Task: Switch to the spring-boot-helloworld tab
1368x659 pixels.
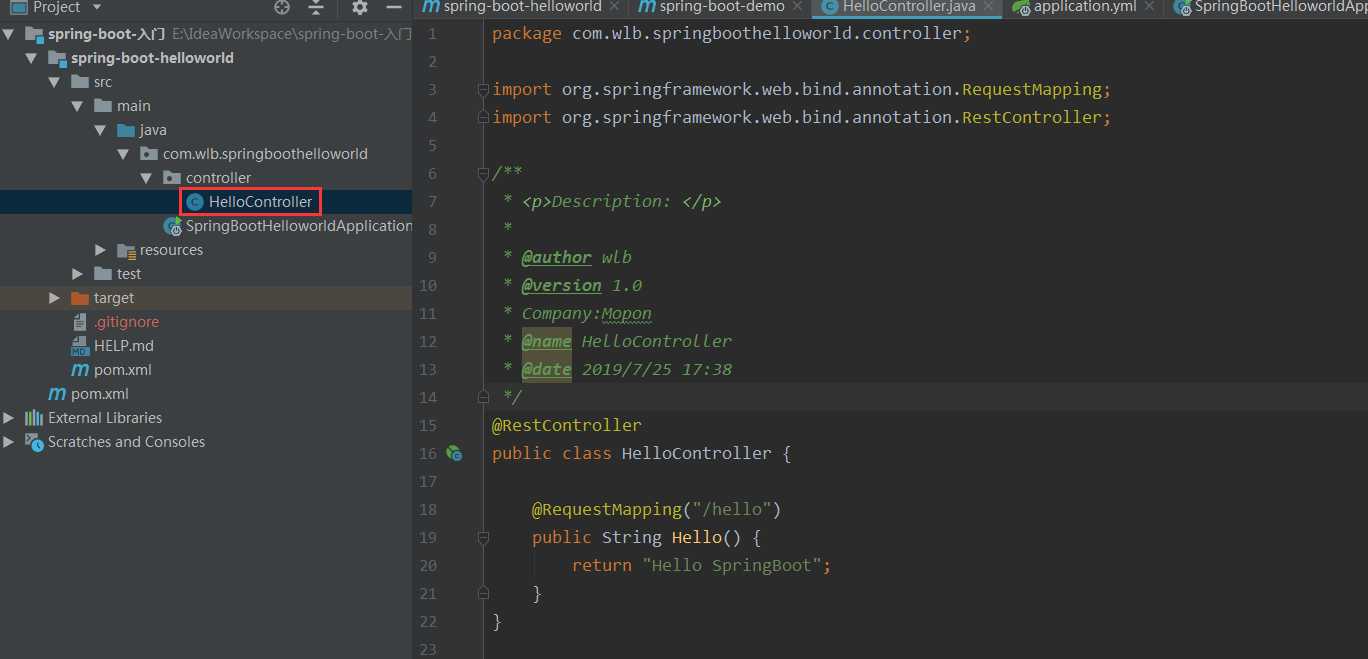Action: pyautogui.click(x=521, y=7)
